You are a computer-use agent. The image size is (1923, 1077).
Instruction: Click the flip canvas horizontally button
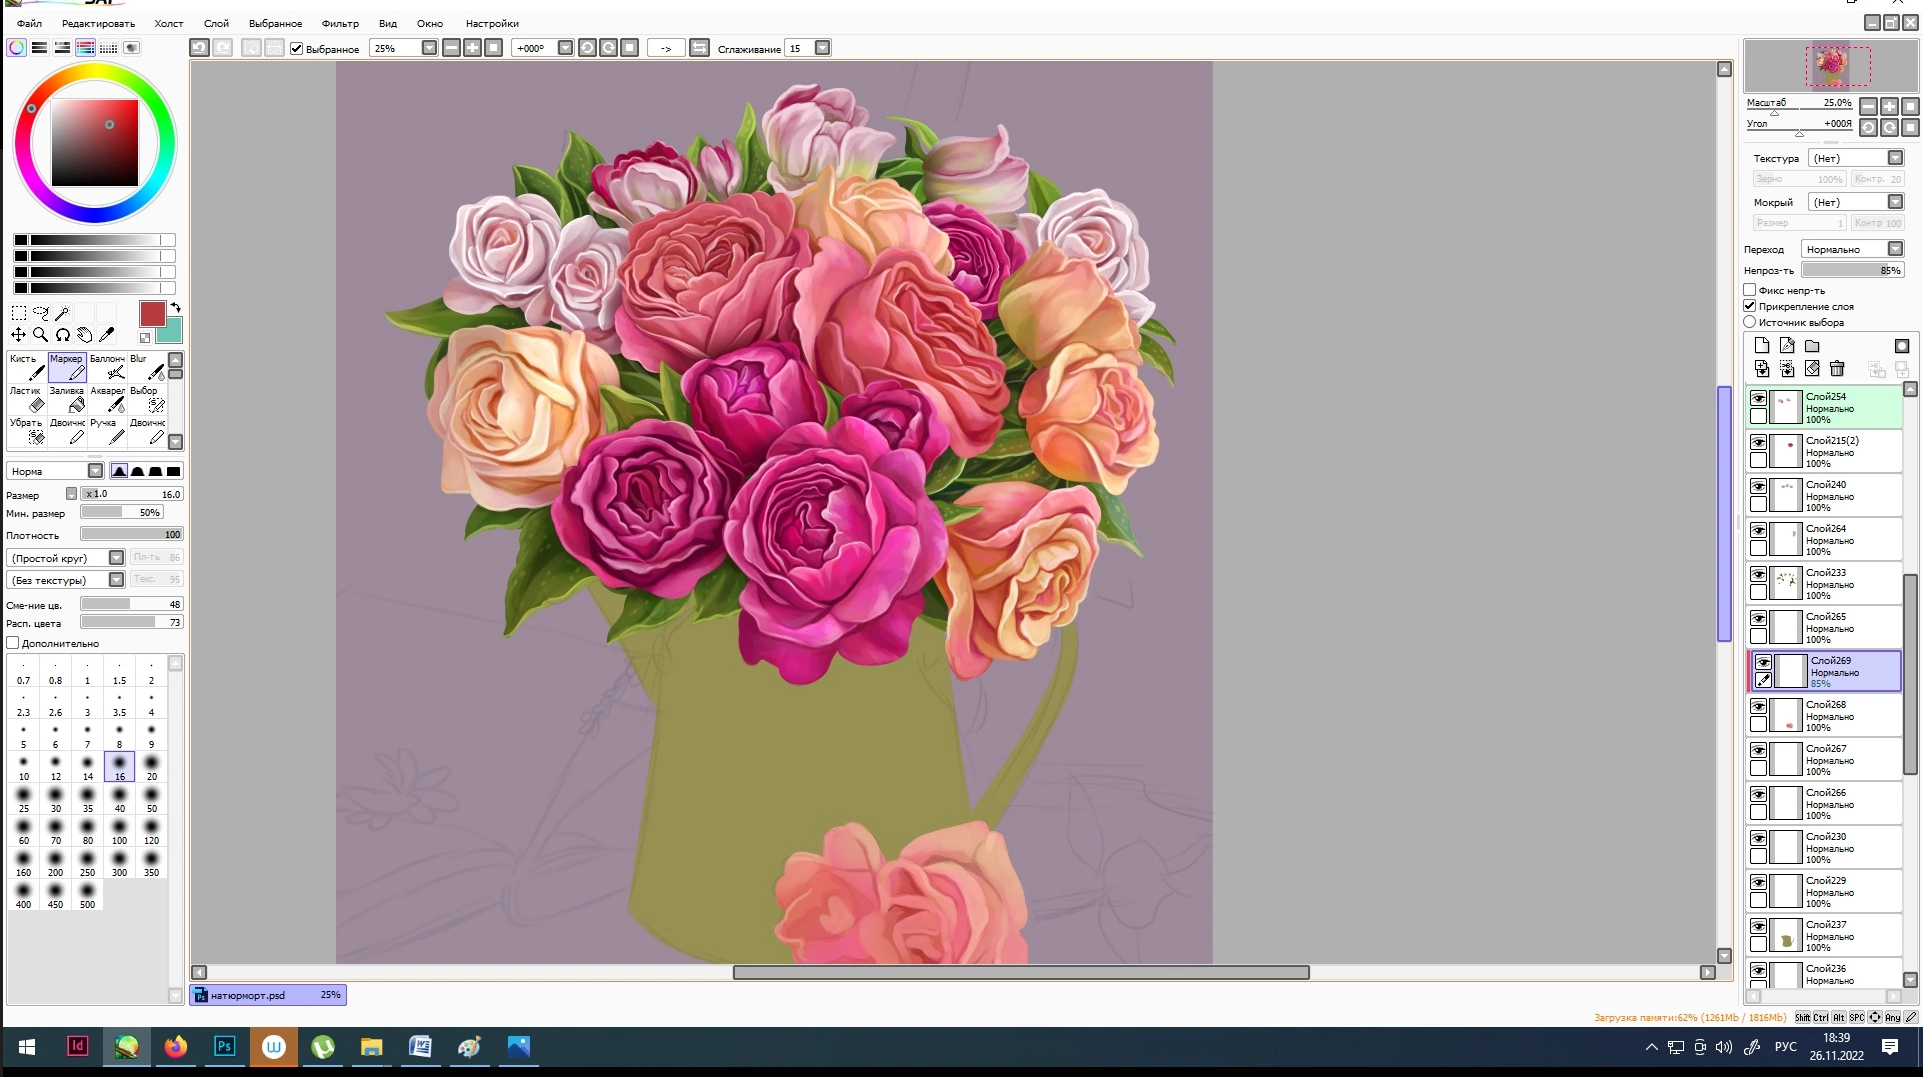pos(699,48)
